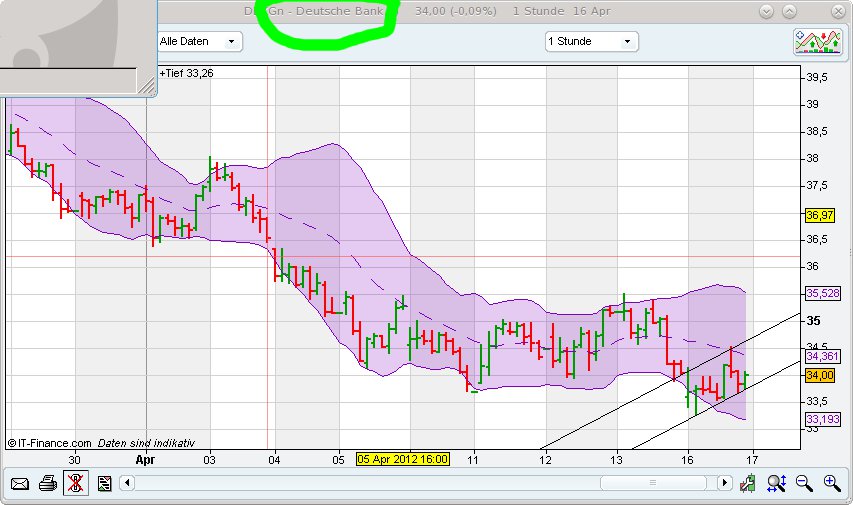
Task: Click the yellow 36,97 price label
Action: 820,215
